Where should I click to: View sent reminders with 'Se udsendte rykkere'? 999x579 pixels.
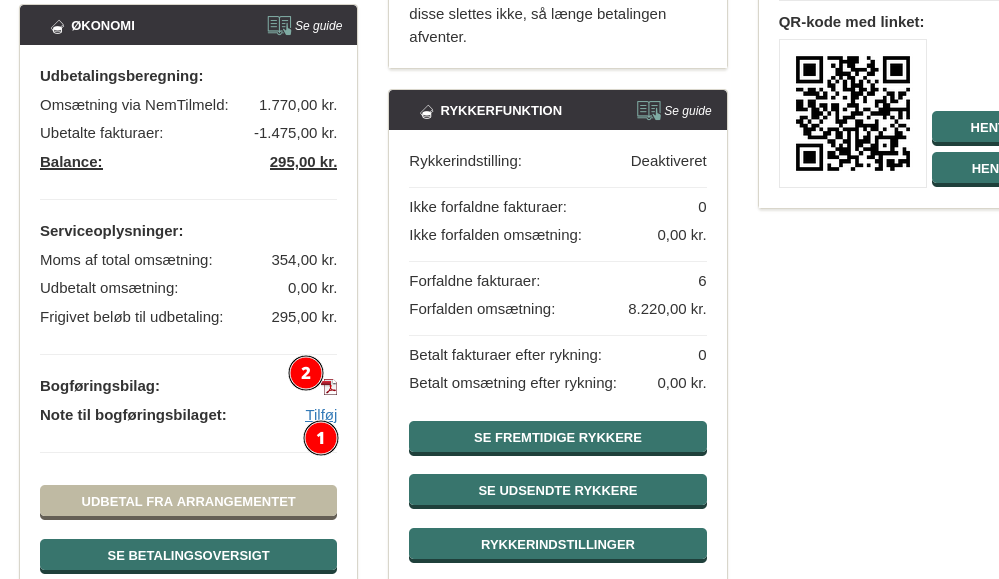tap(557, 490)
